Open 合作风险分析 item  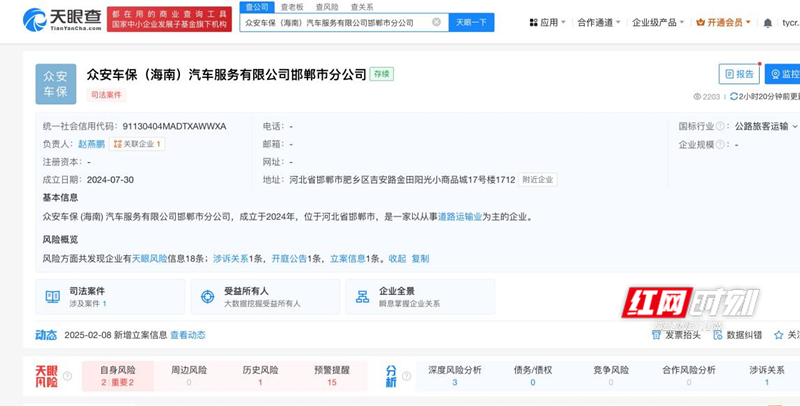click(689, 376)
